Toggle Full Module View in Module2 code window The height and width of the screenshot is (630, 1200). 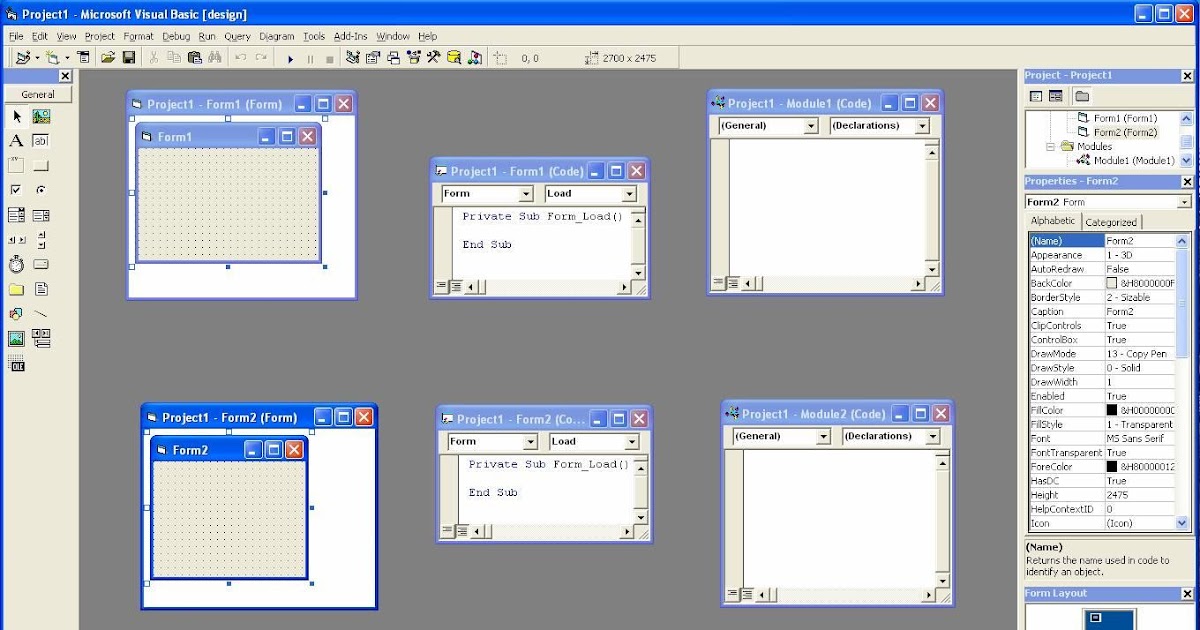745,594
